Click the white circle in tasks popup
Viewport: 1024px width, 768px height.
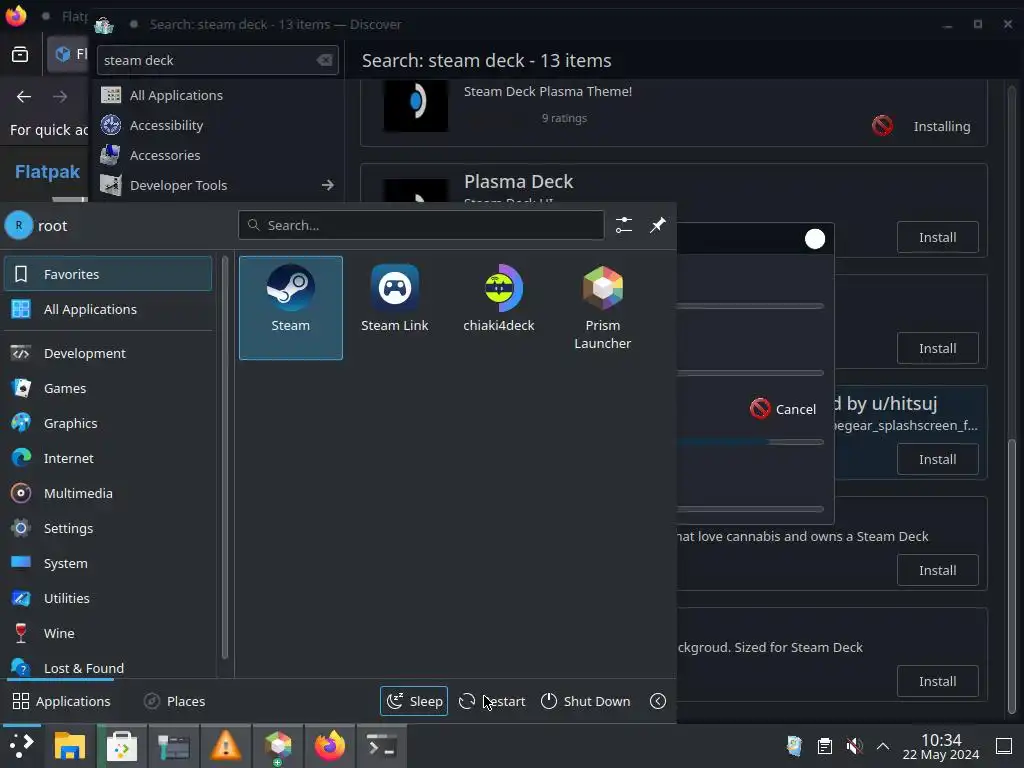[815, 239]
